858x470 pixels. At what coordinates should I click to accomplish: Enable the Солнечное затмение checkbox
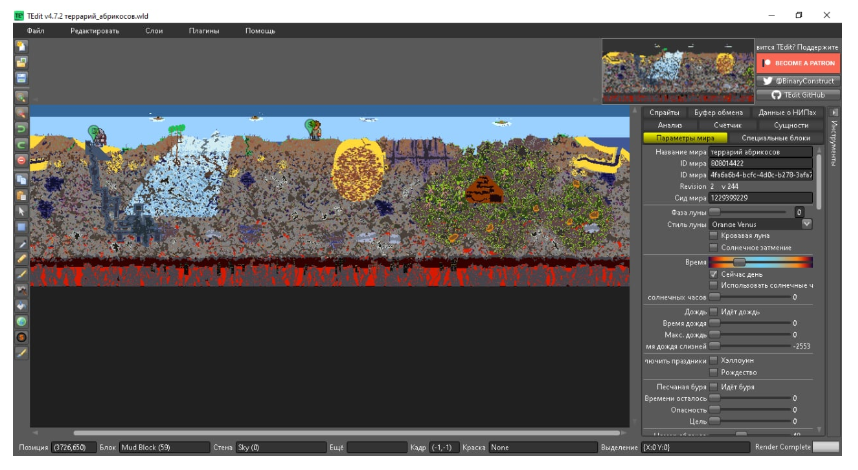714,248
